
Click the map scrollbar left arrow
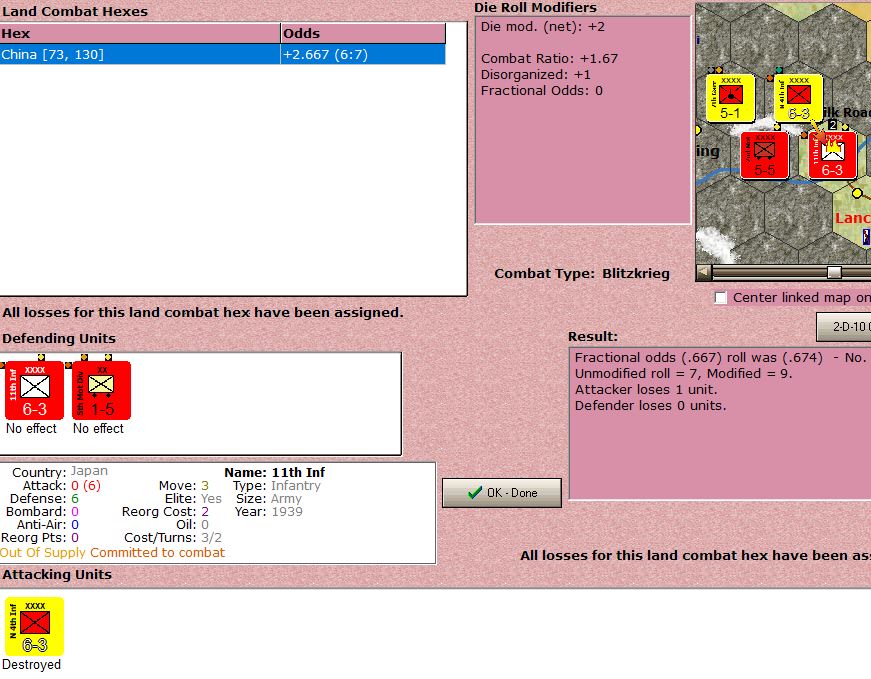pyautogui.click(x=704, y=272)
